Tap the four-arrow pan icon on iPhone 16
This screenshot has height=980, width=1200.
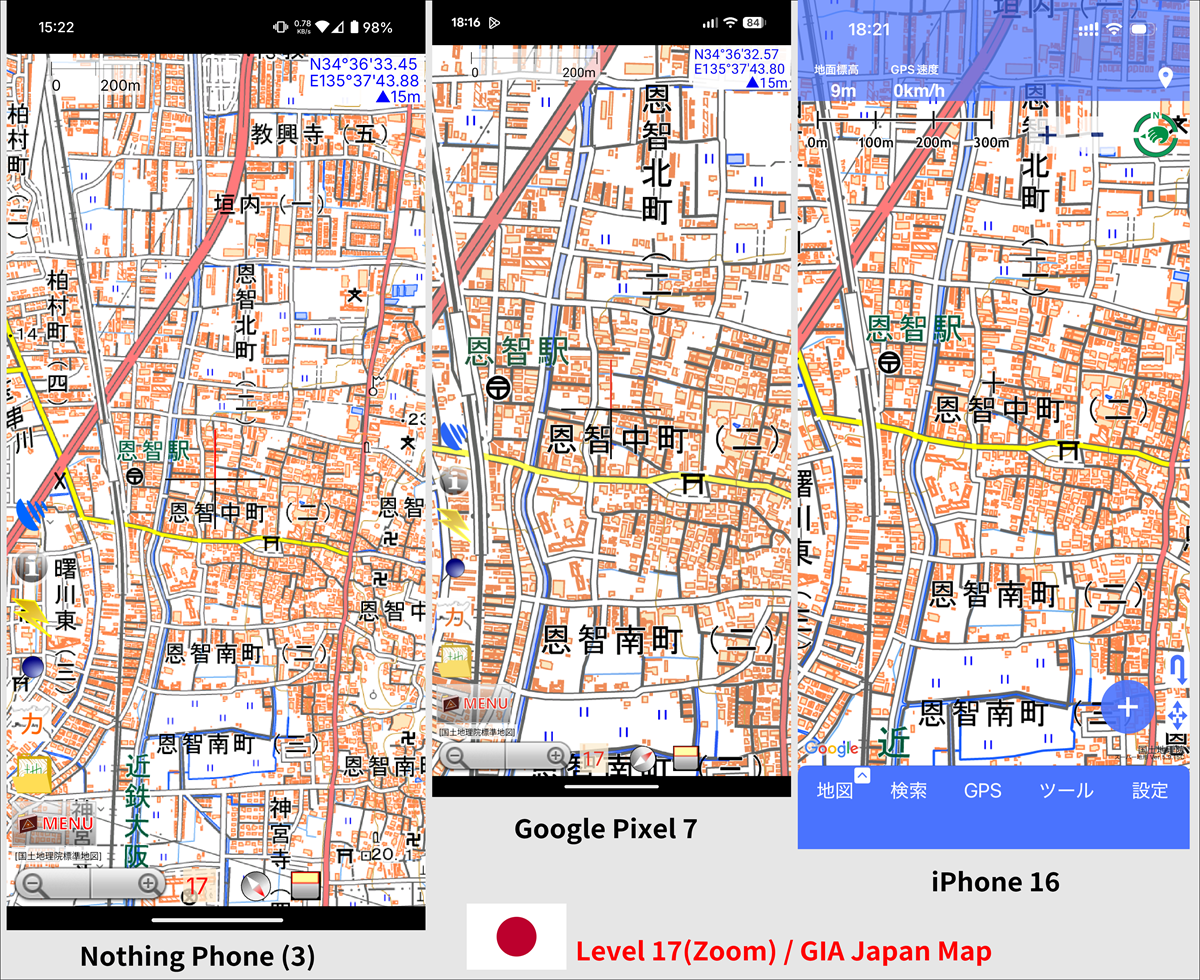pos(1178,714)
